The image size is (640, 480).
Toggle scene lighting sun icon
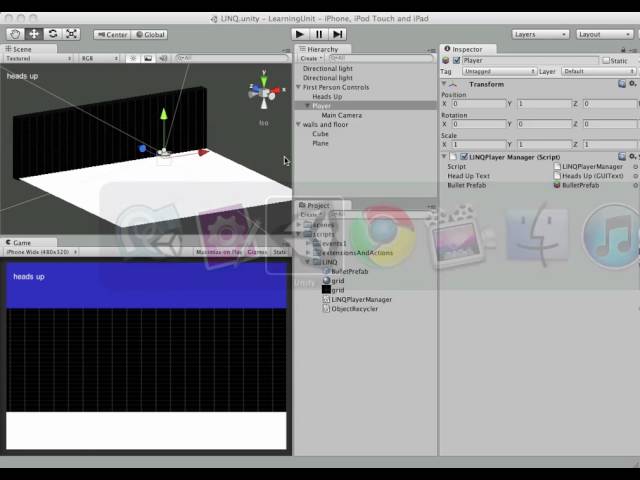133,58
